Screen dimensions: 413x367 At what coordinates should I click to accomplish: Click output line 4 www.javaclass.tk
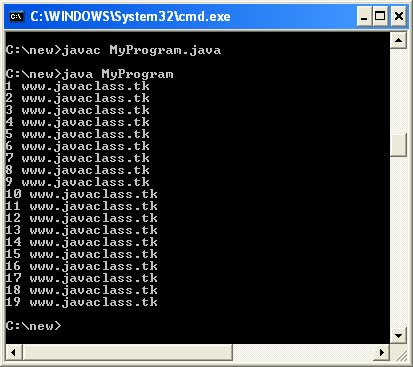click(x=78, y=122)
